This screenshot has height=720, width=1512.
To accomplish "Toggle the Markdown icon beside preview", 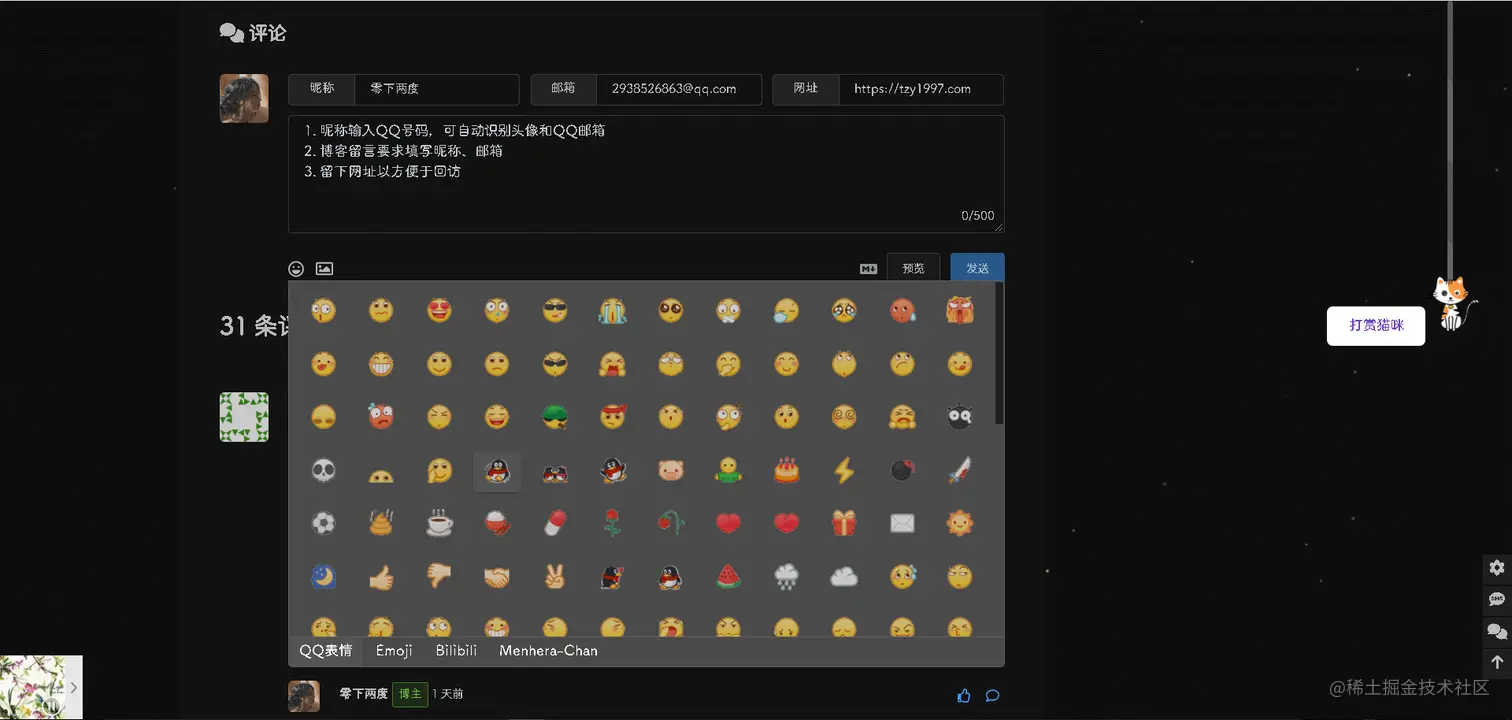I will (x=869, y=269).
